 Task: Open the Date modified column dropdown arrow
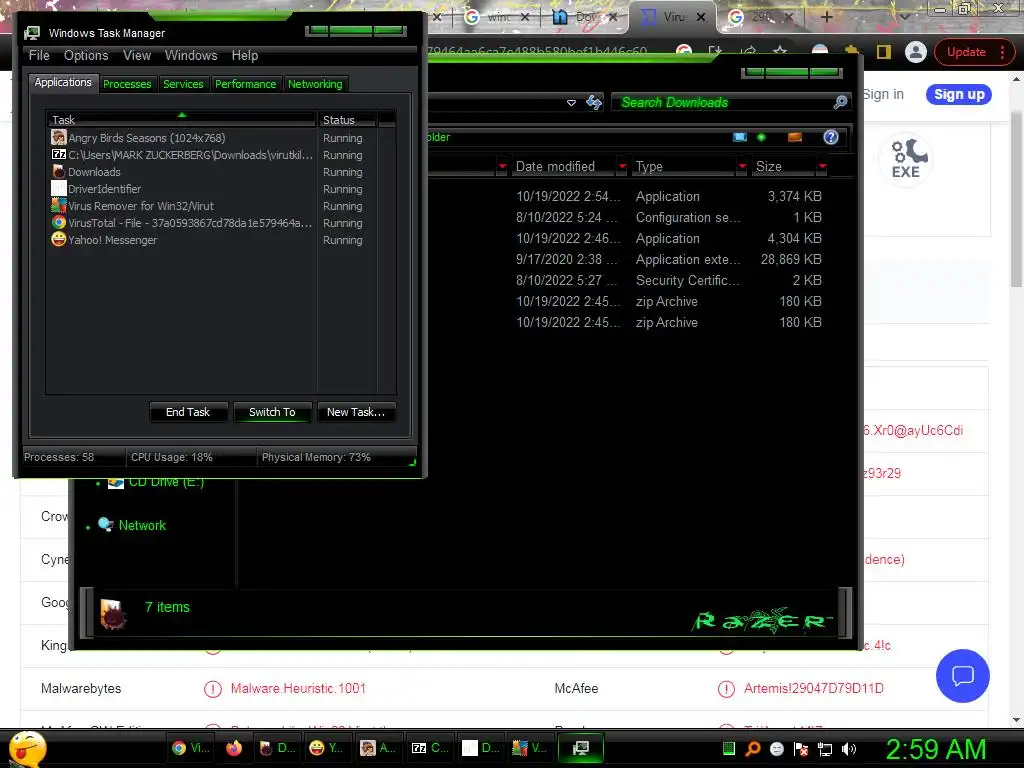tap(622, 167)
